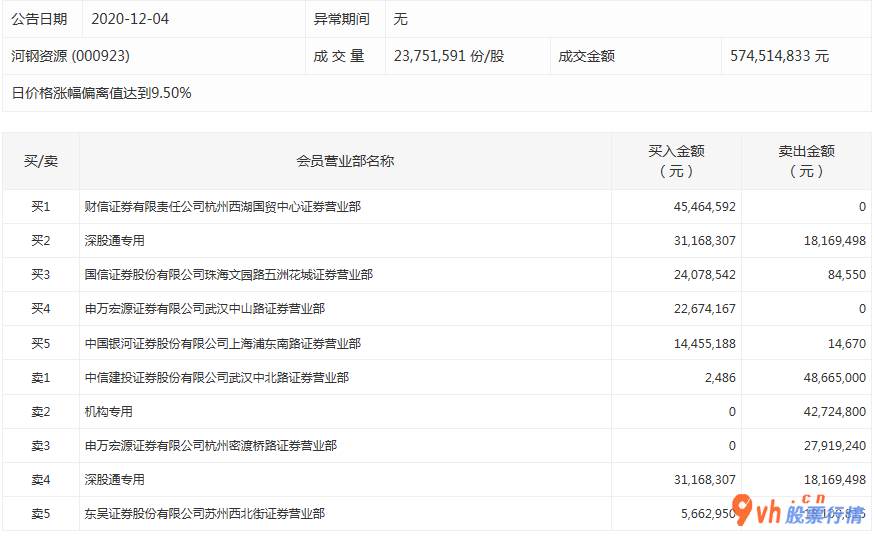Click 深股通专用 in the 卖4 row
Image resolution: width=874 pixels, height=536 pixels.
pos(114,480)
